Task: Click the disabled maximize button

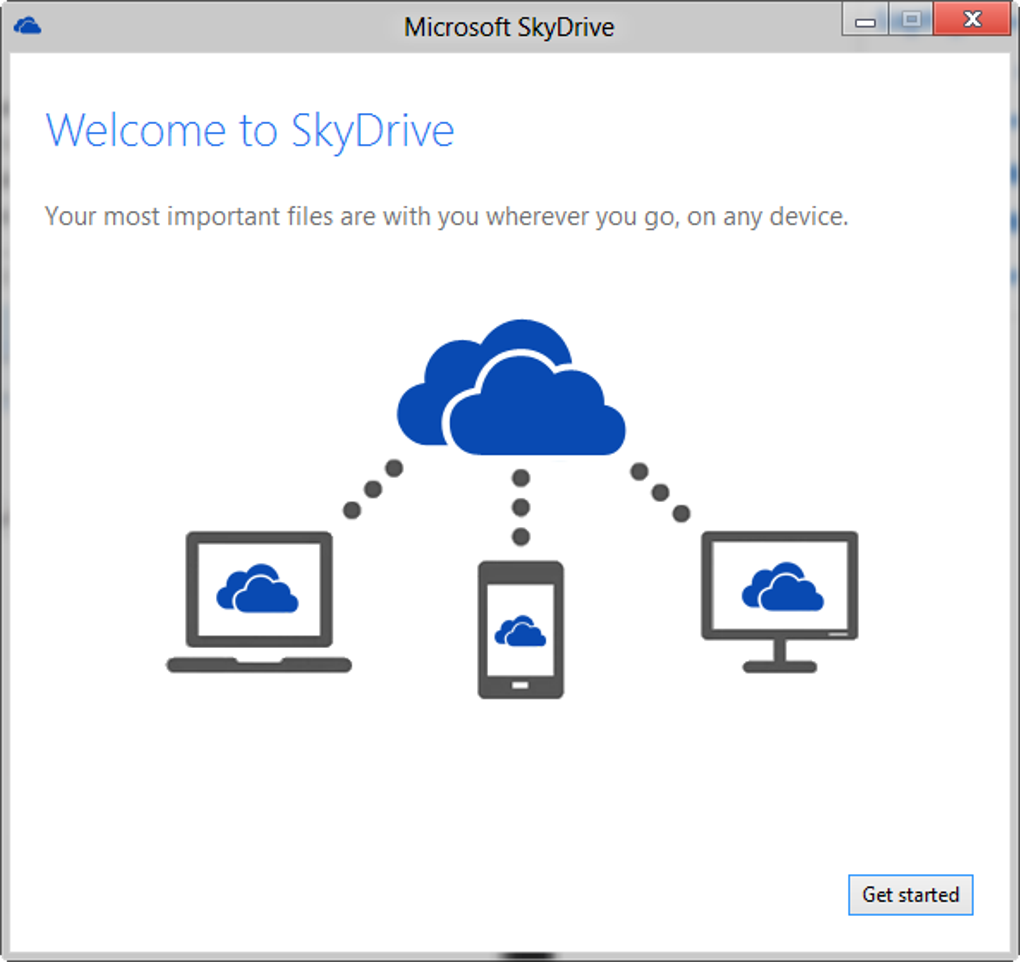Action: coord(911,19)
